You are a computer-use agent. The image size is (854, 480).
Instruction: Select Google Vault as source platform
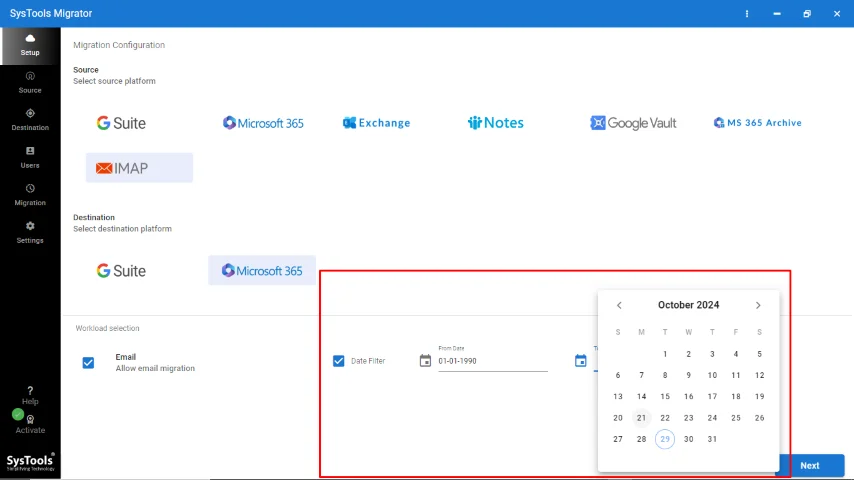633,123
